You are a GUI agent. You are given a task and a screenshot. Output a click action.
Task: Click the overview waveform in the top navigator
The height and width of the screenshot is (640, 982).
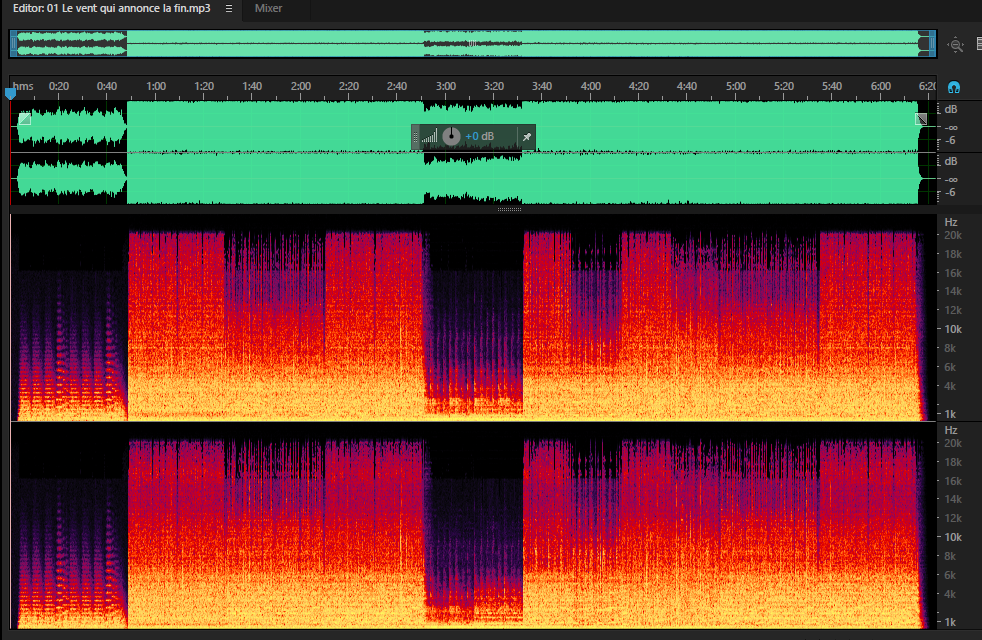[x=473, y=44]
